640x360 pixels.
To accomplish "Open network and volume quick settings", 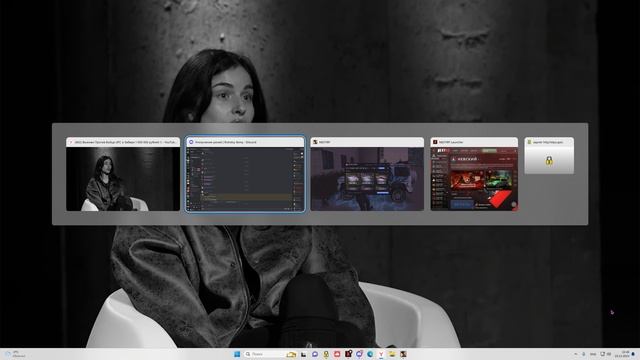I will point(606,354).
